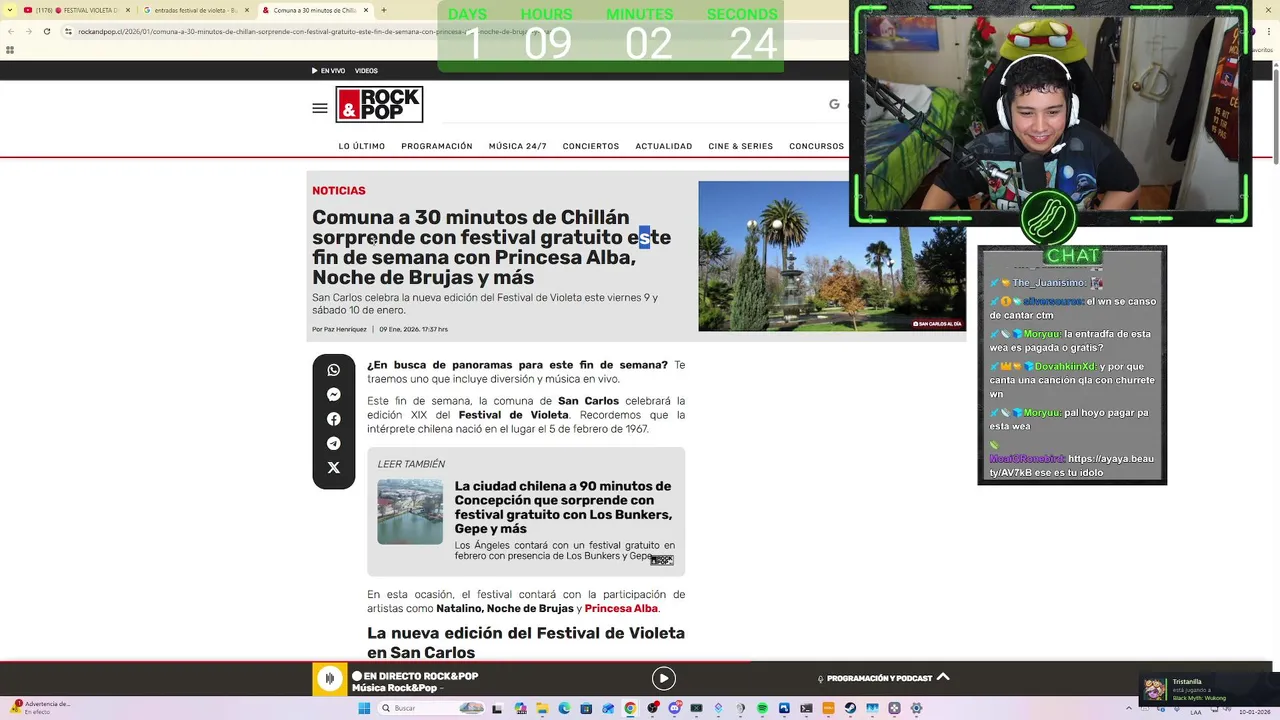1280x720 pixels.
Task: Open the related Los Bunkers, Gepe article headline
Action: click(563, 507)
